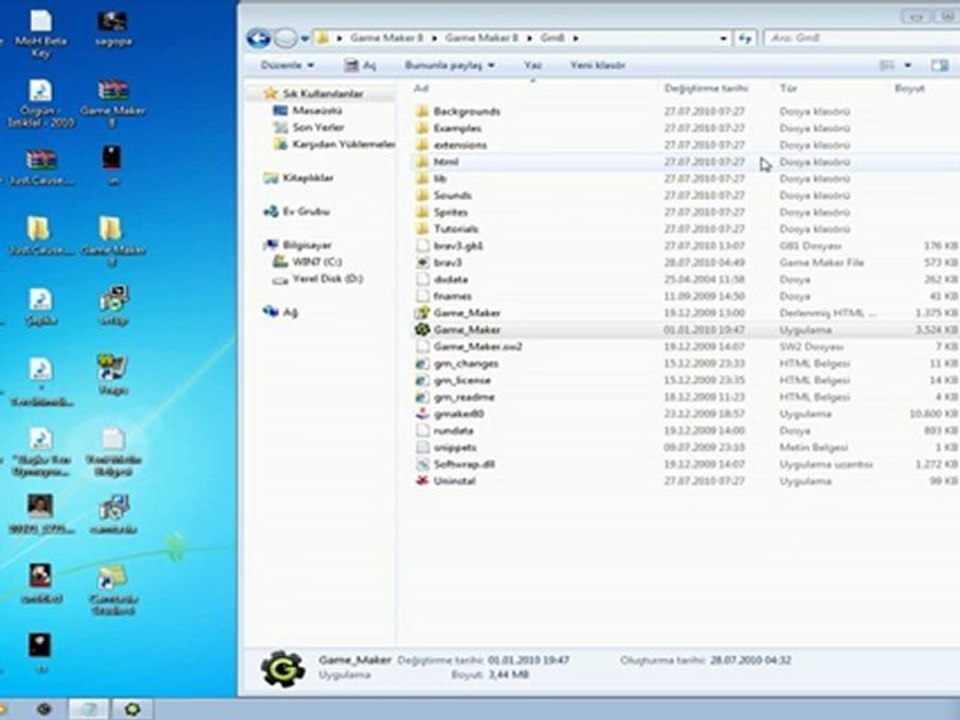The image size is (960, 720).
Task: Expand the arrow after the Gm8 breadcrumb
Action: click(575, 38)
